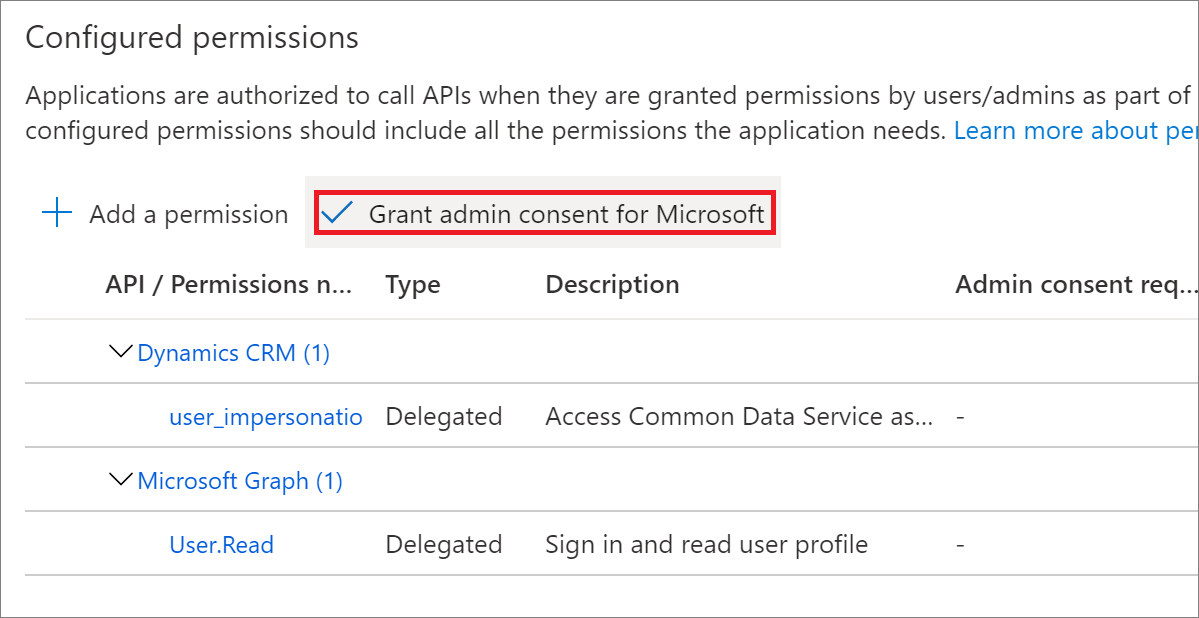The height and width of the screenshot is (618, 1199).
Task: Open the user_impersonation permission
Action: pos(265,417)
